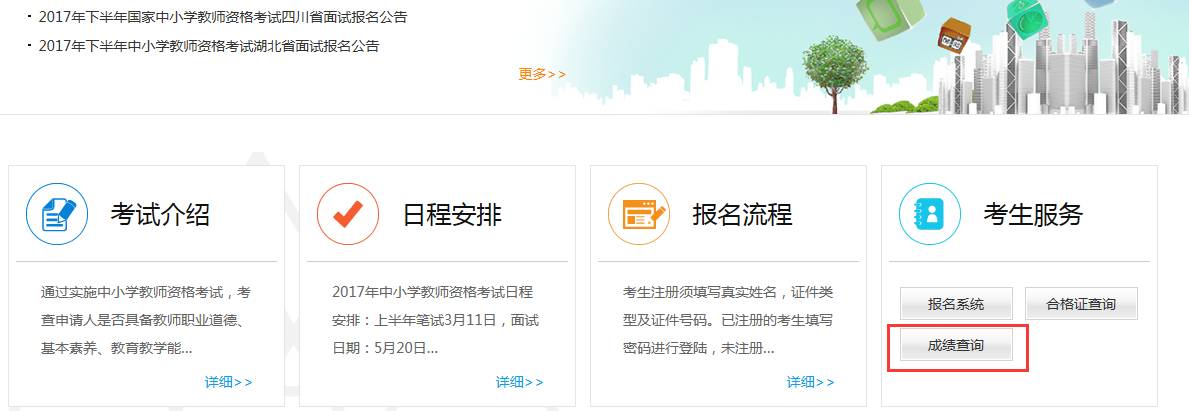Click the cyan 考生服务 contact-book icon
1189x411 pixels.
click(930, 215)
